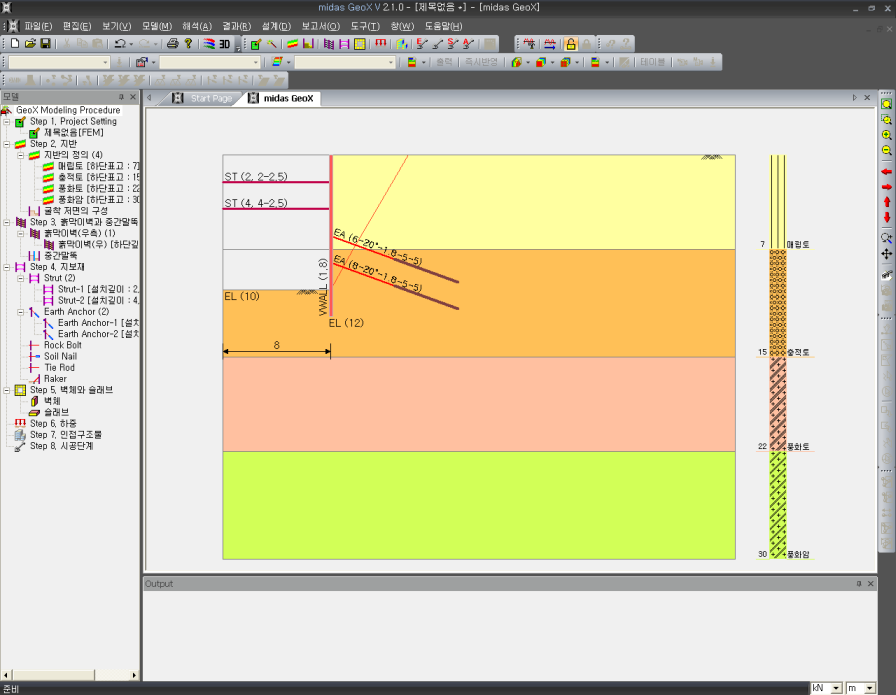Open the 해석(A) menu
Viewport: 896px width, 695px height.
(196, 25)
